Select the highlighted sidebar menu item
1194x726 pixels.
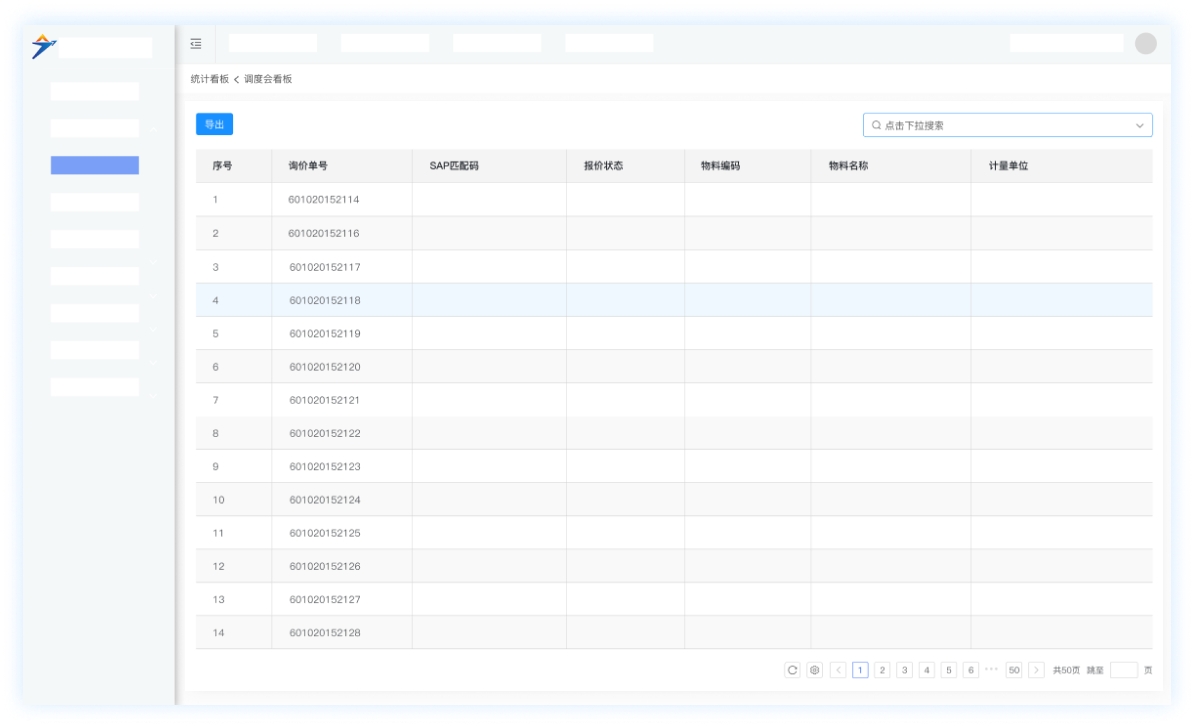pos(95,165)
